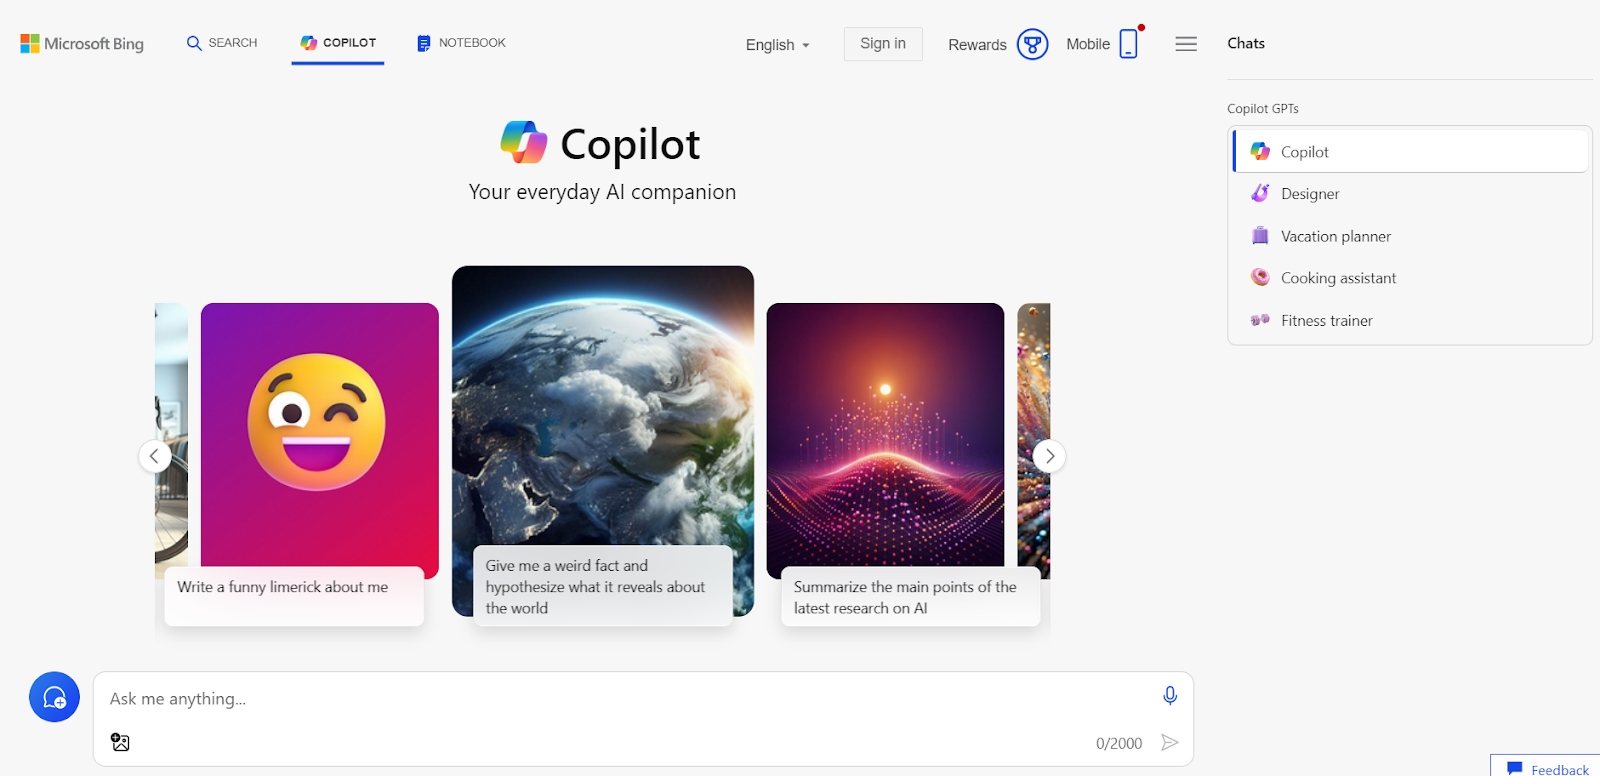Show previous suggestion cards with left arrow

pos(154,456)
